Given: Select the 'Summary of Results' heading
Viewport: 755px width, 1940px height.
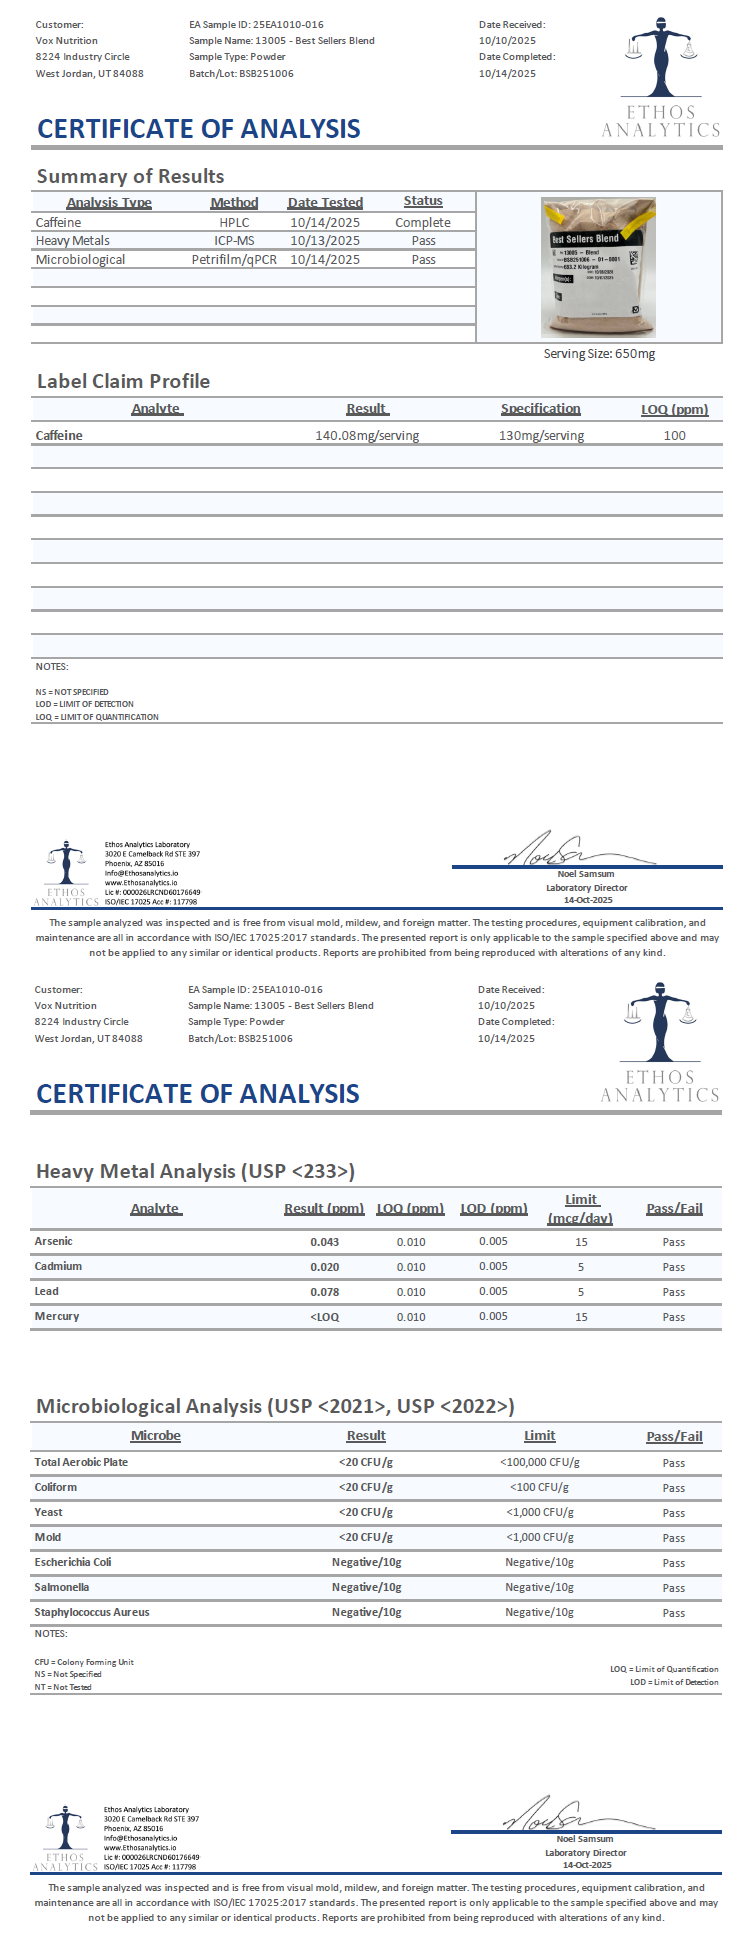Looking at the screenshot, I should [130, 176].
